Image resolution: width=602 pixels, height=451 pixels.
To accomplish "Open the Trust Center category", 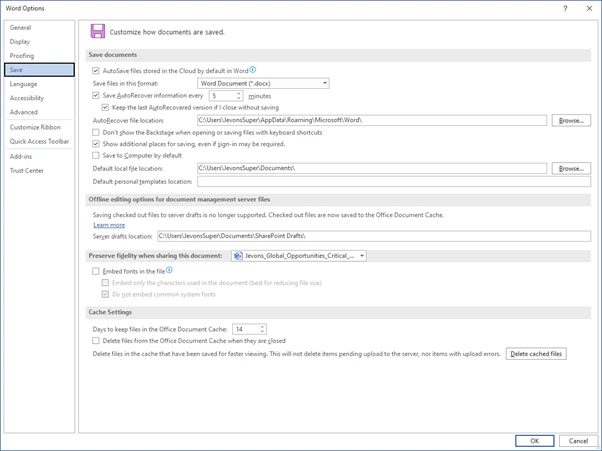I will click(x=39, y=170).
